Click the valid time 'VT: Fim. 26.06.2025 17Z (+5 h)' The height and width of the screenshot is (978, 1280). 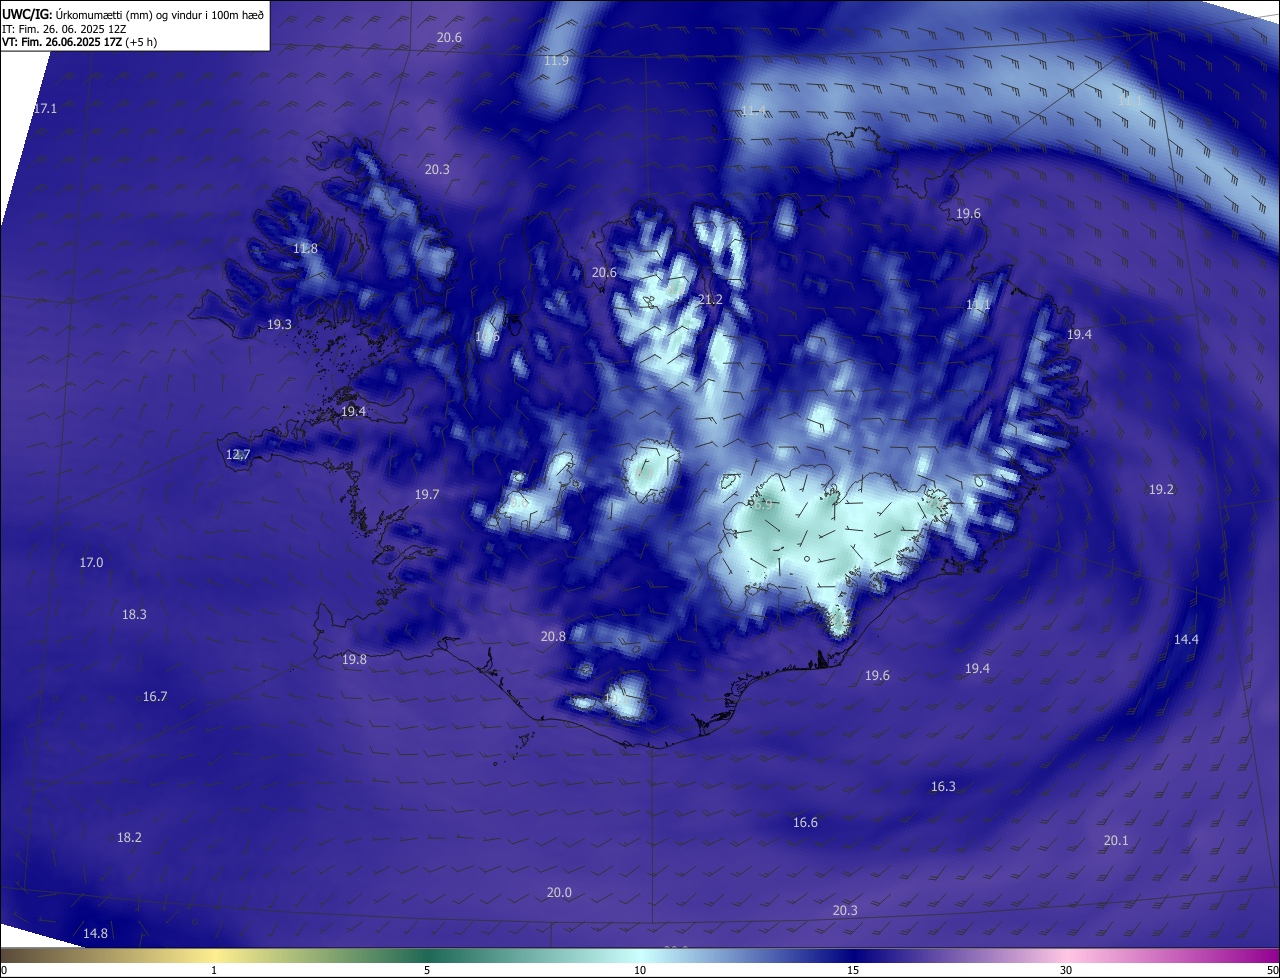tap(80, 42)
